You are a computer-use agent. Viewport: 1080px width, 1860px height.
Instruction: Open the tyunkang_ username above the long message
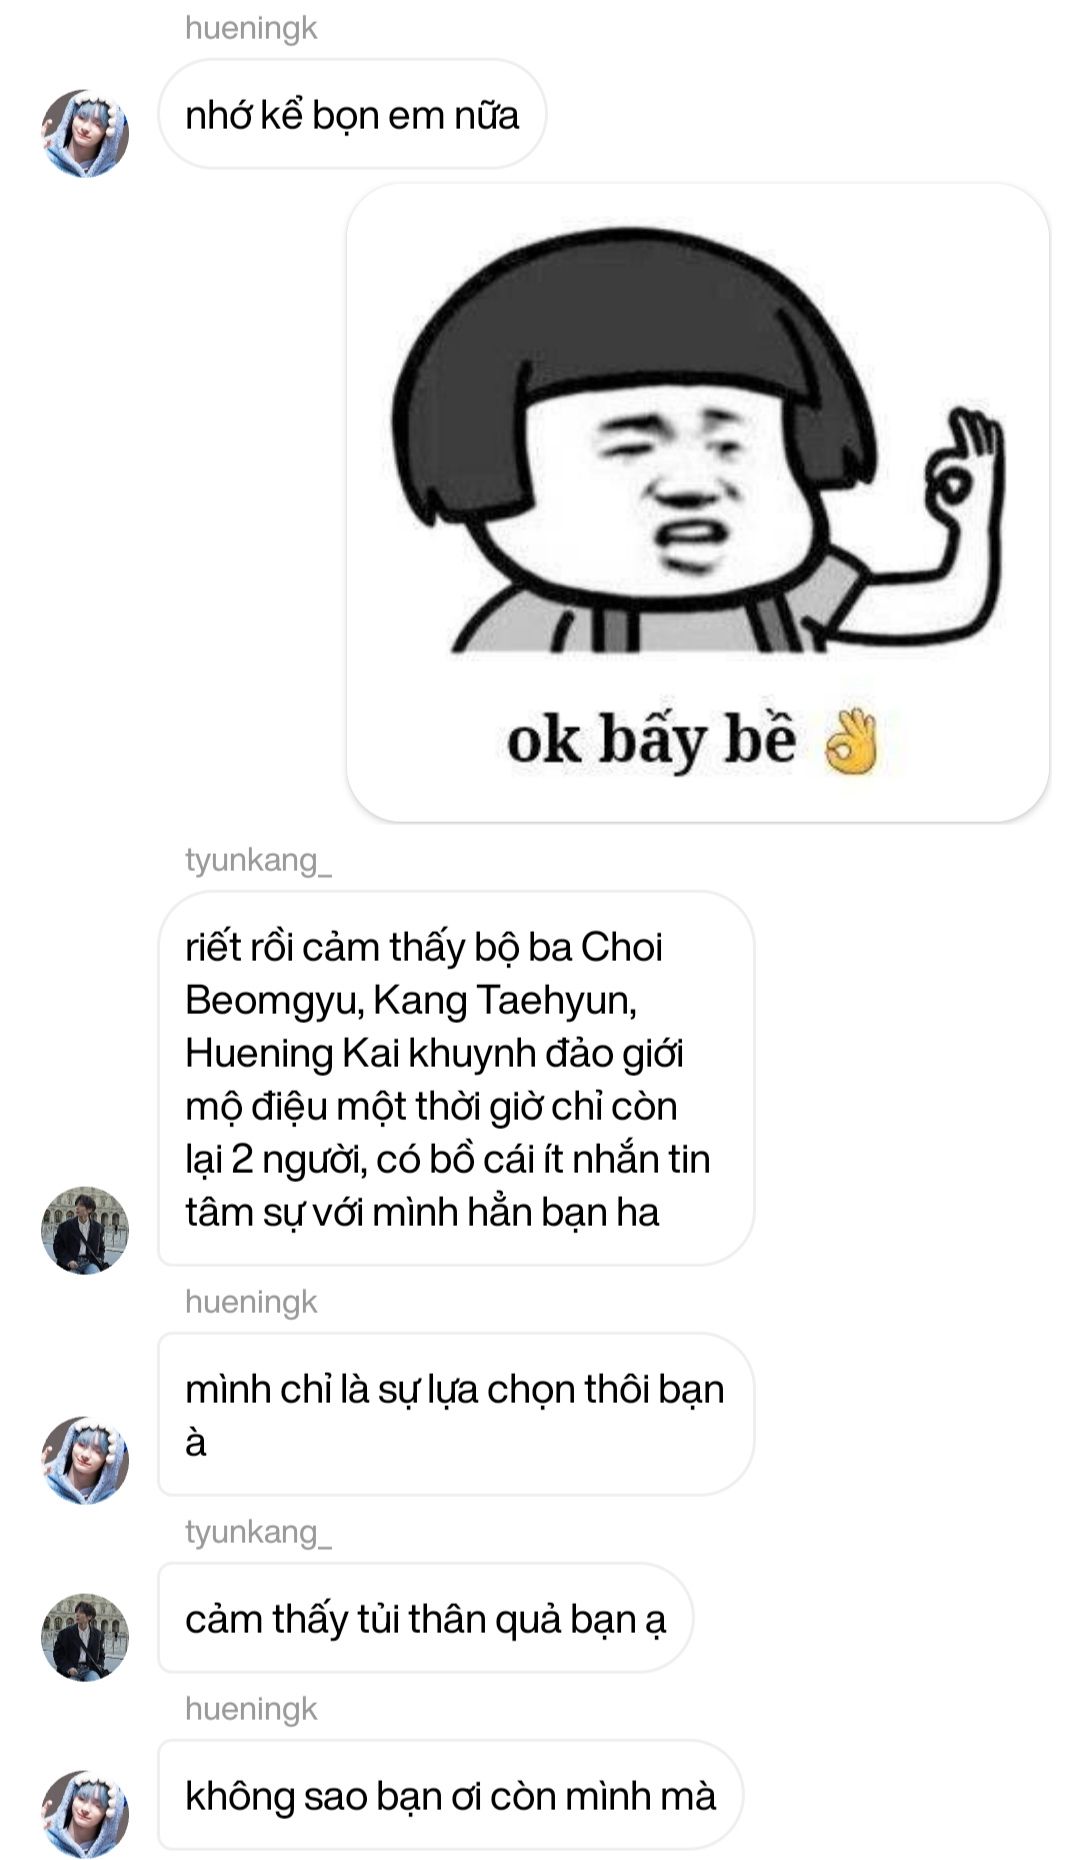pos(258,860)
